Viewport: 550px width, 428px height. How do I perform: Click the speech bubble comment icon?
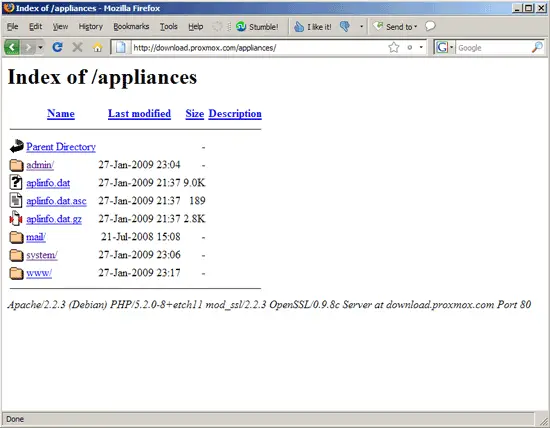(430, 26)
